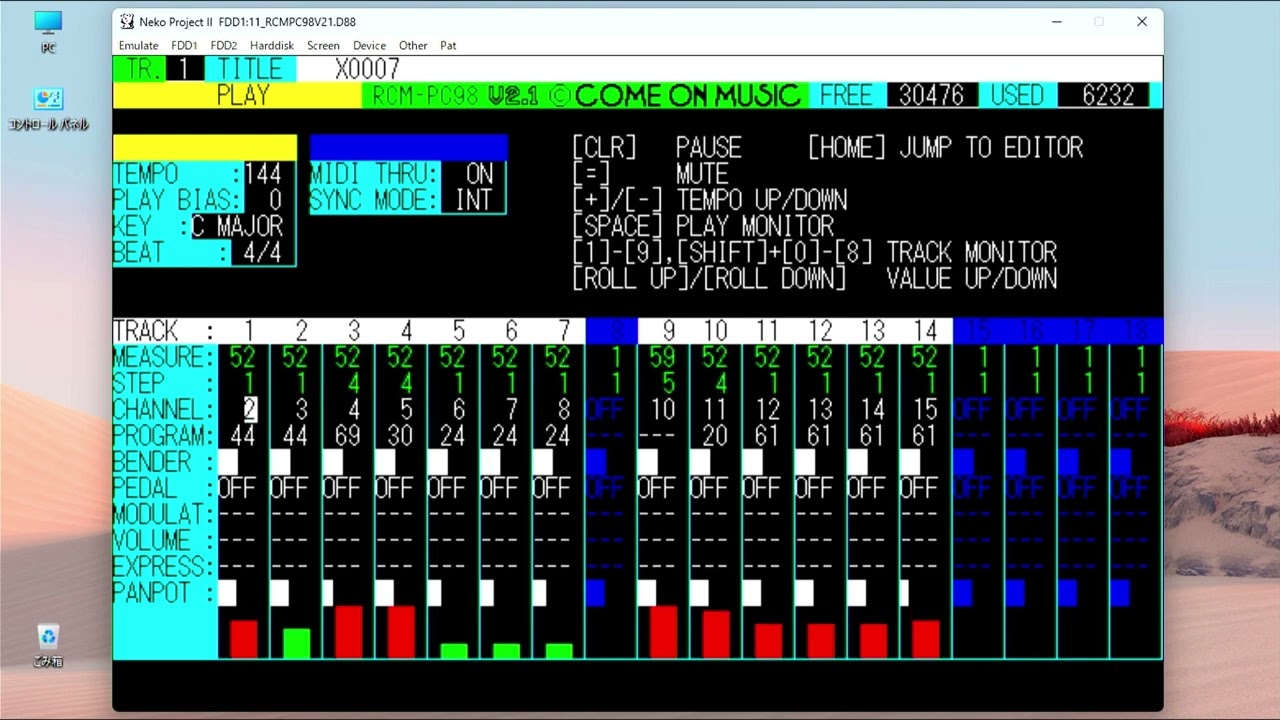Click the MEASURE row label

pos(163,357)
